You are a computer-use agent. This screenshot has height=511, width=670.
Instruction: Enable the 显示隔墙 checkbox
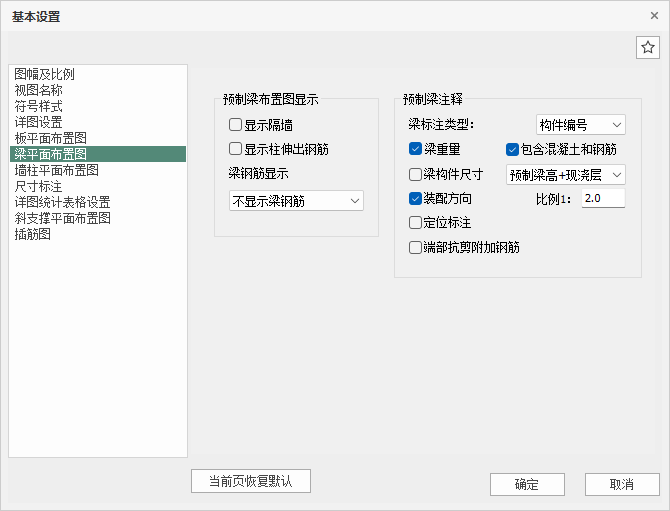tap(236, 125)
